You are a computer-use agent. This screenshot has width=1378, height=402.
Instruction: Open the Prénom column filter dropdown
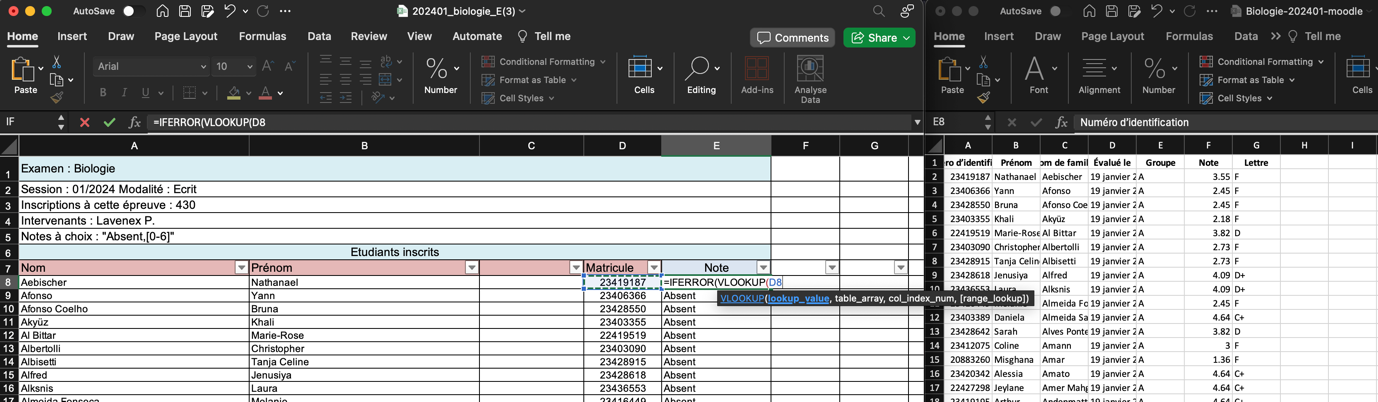[472, 268]
